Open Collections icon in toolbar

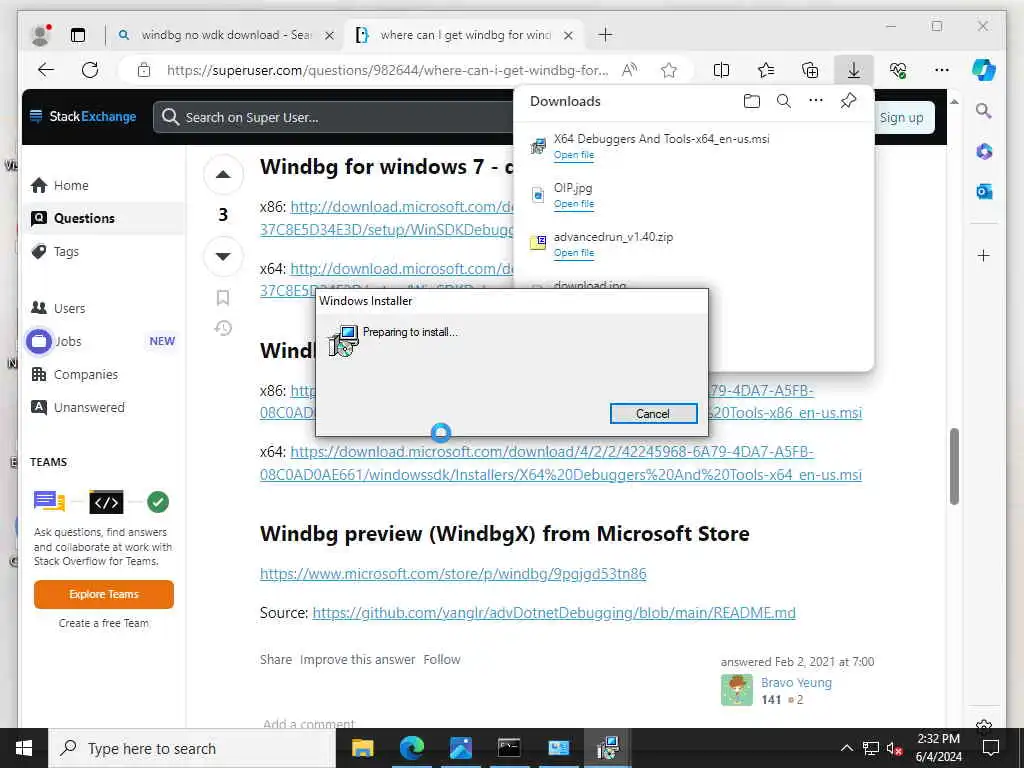tap(810, 70)
